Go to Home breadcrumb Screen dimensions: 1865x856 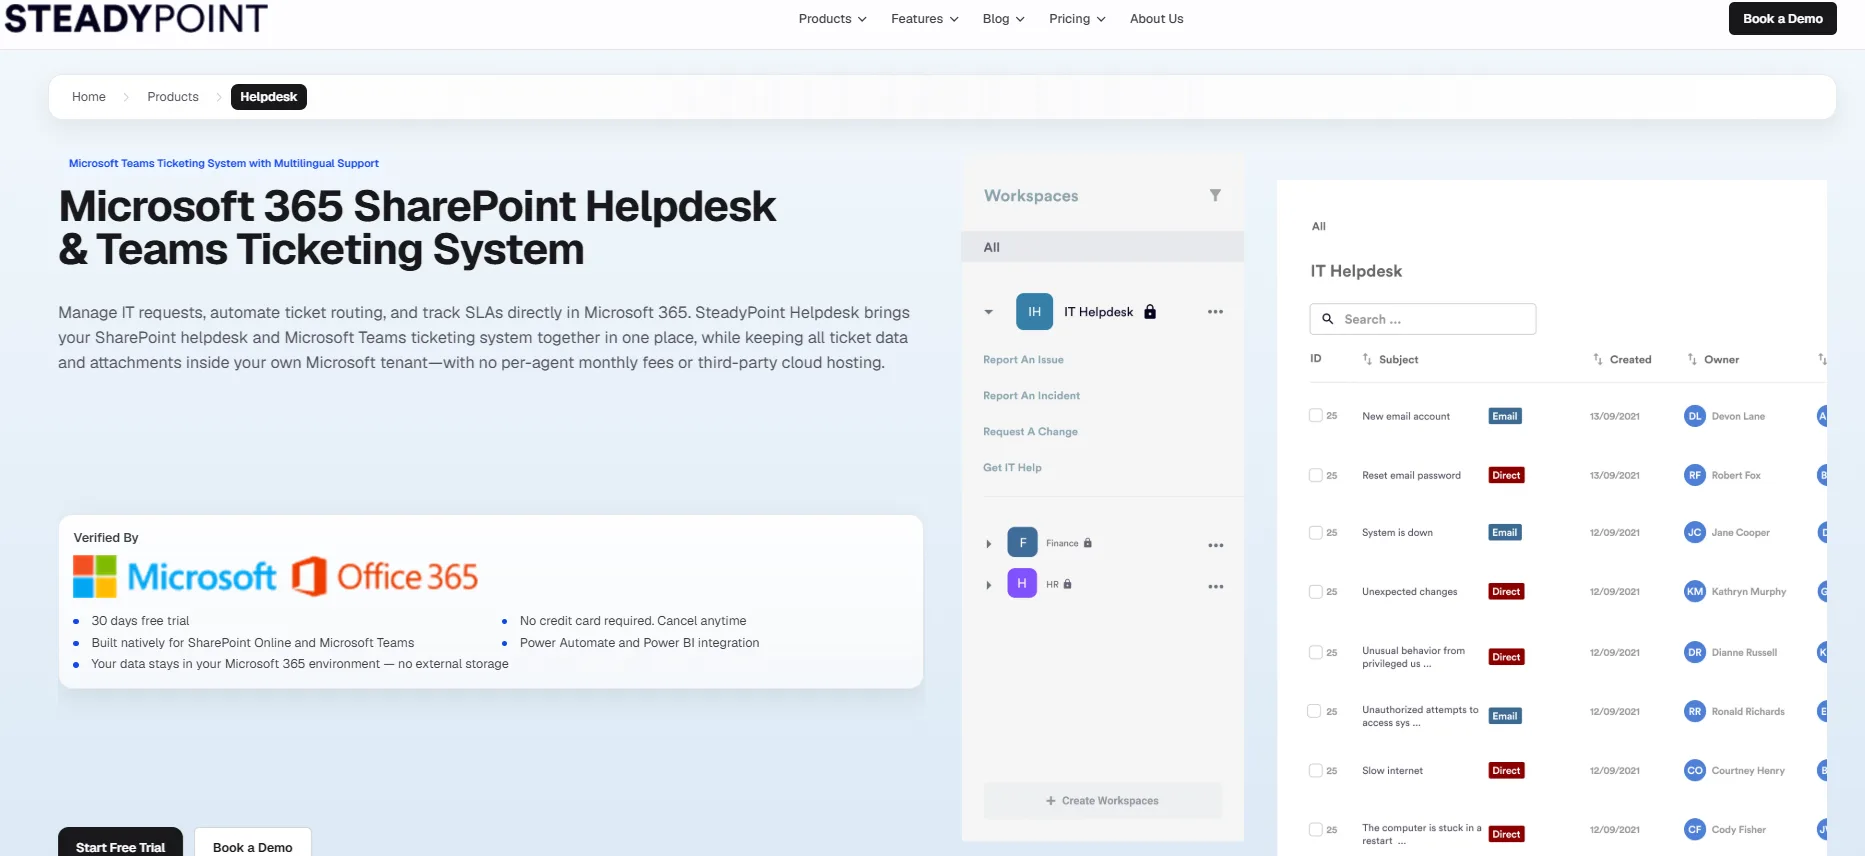(89, 97)
